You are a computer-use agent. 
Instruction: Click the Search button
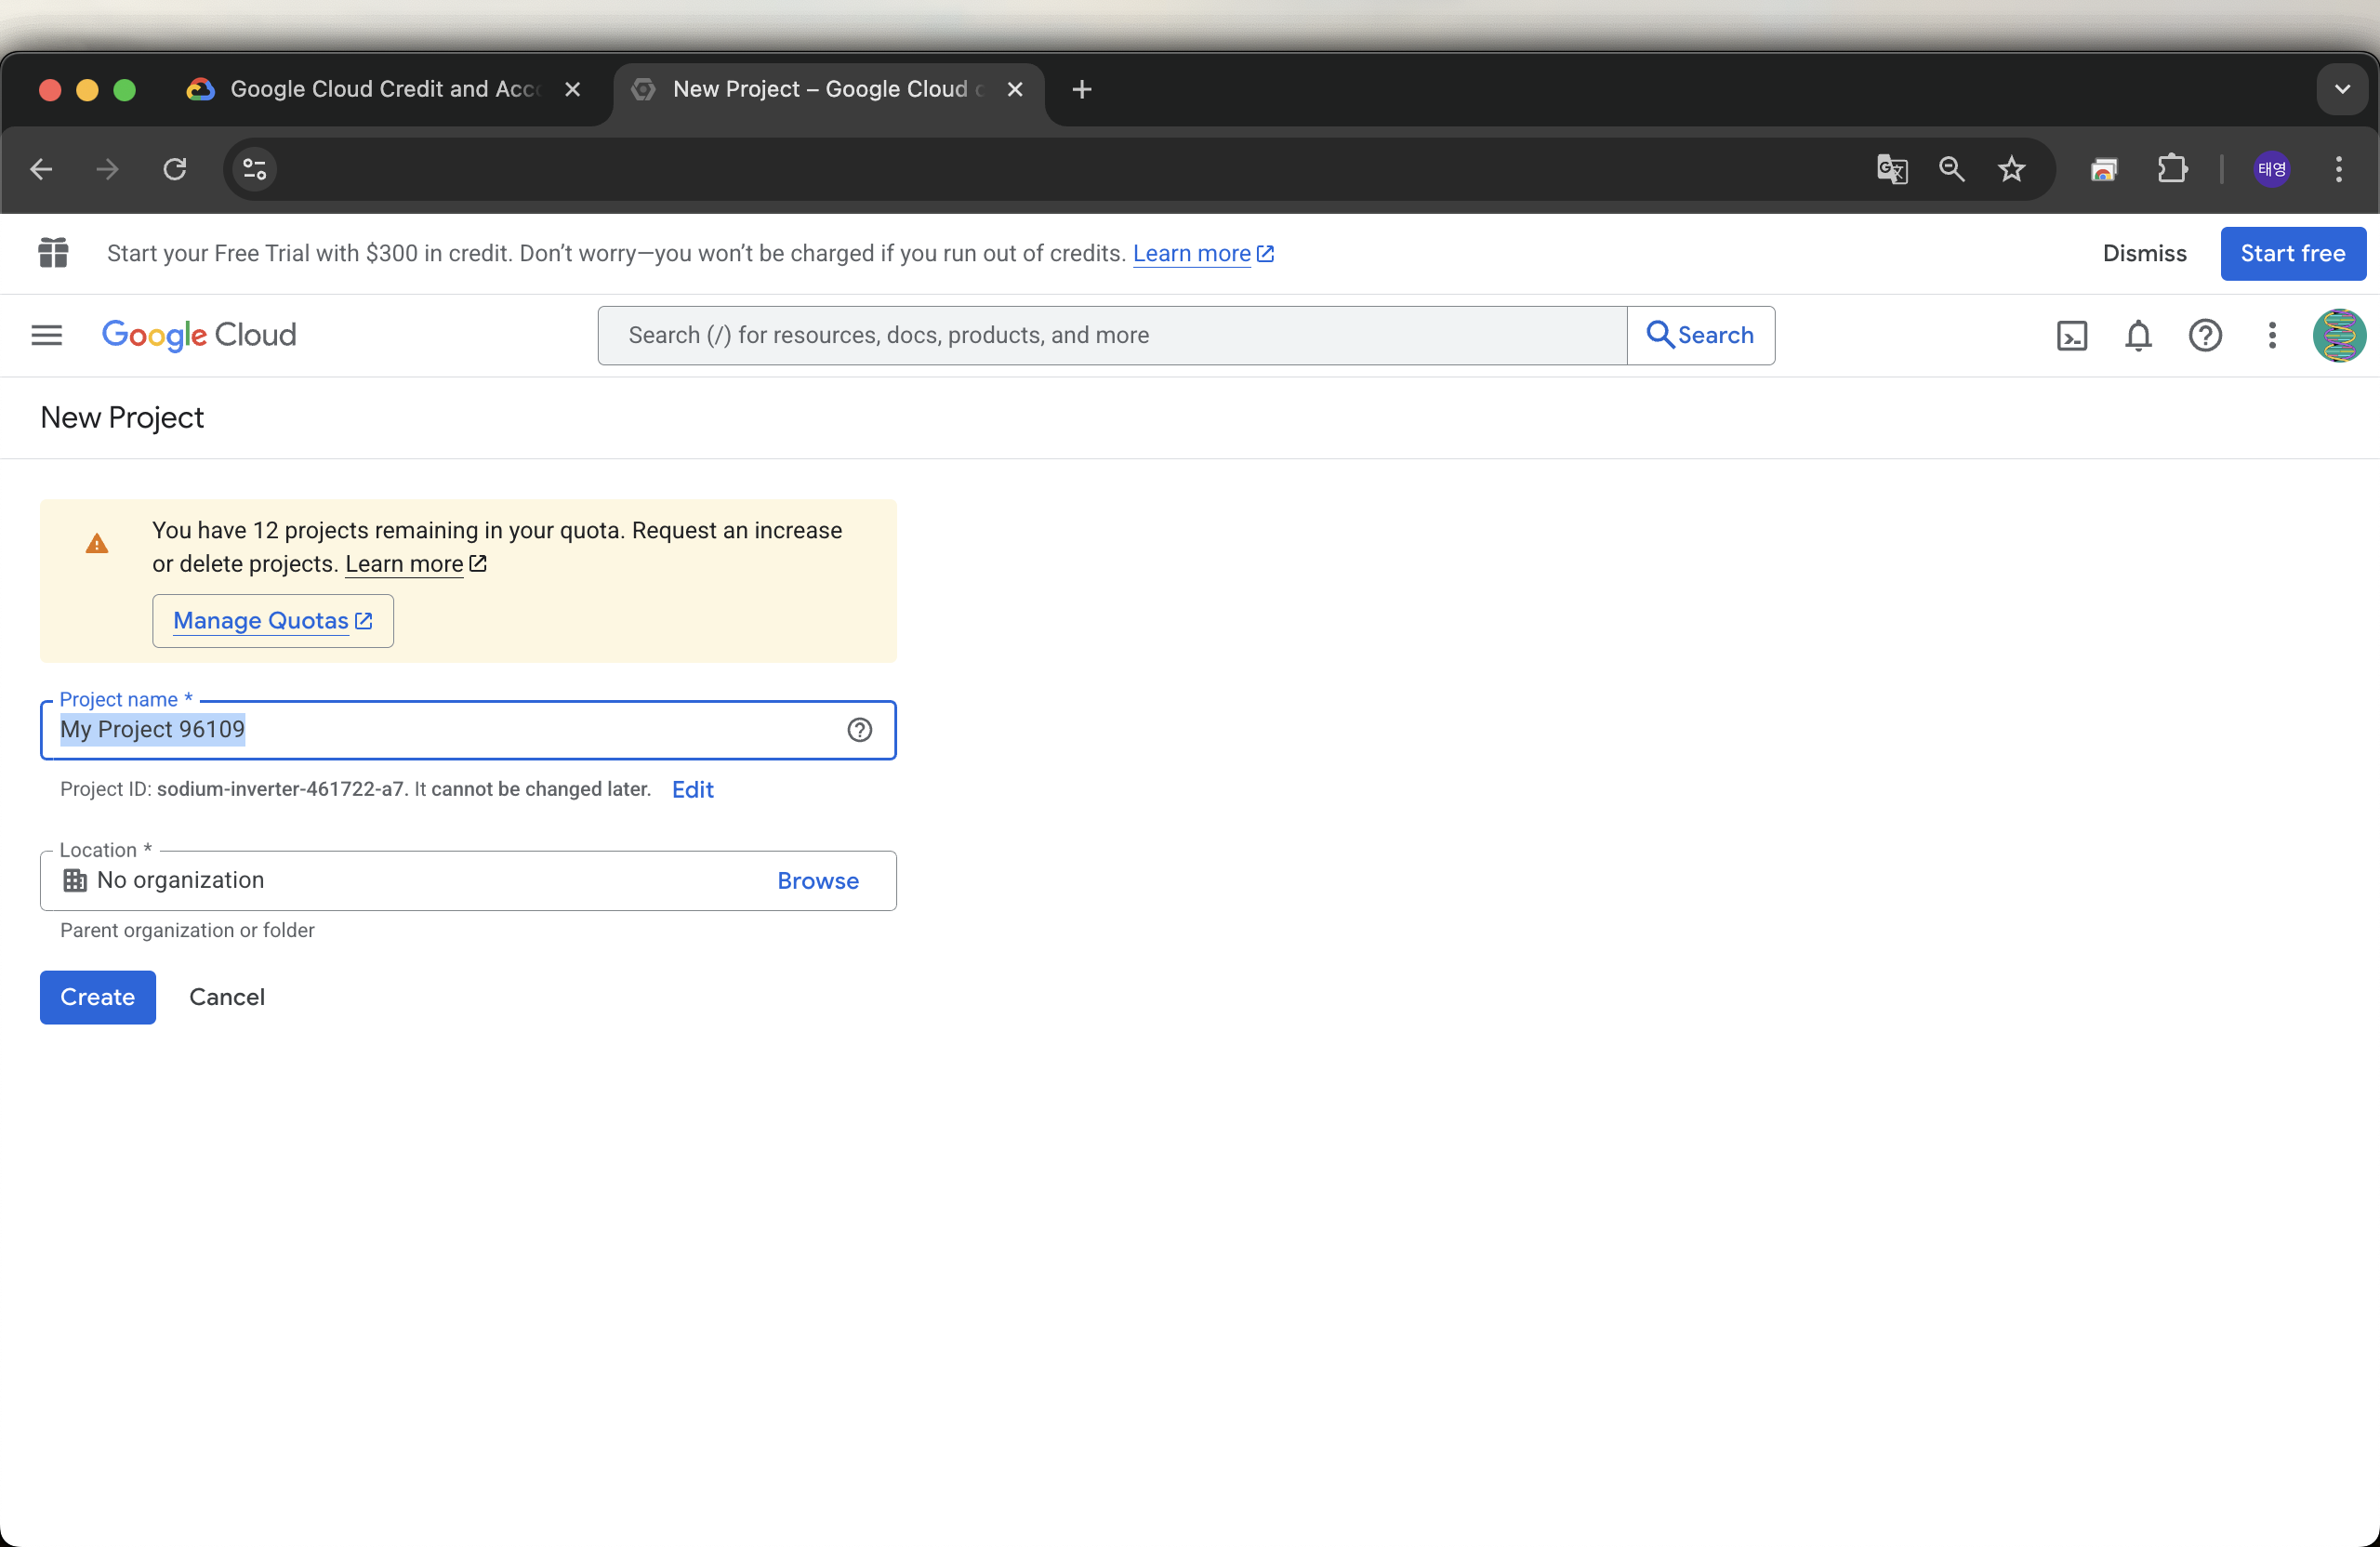(x=1700, y=335)
